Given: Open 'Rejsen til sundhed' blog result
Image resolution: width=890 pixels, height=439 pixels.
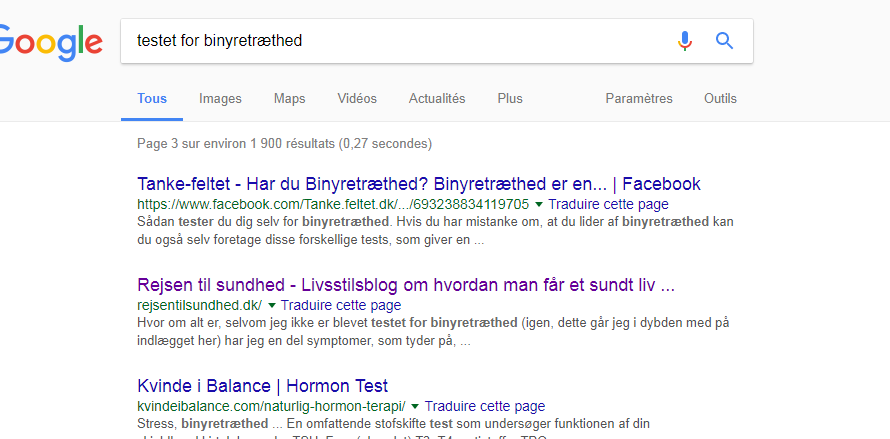Looking at the screenshot, I should pyautogui.click(x=406, y=285).
